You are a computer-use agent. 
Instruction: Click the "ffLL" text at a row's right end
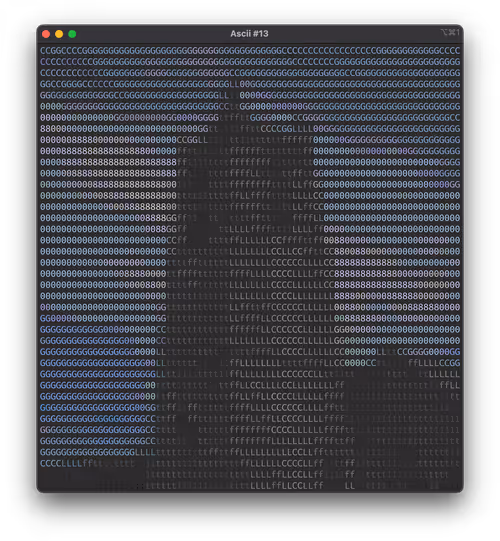(450, 385)
